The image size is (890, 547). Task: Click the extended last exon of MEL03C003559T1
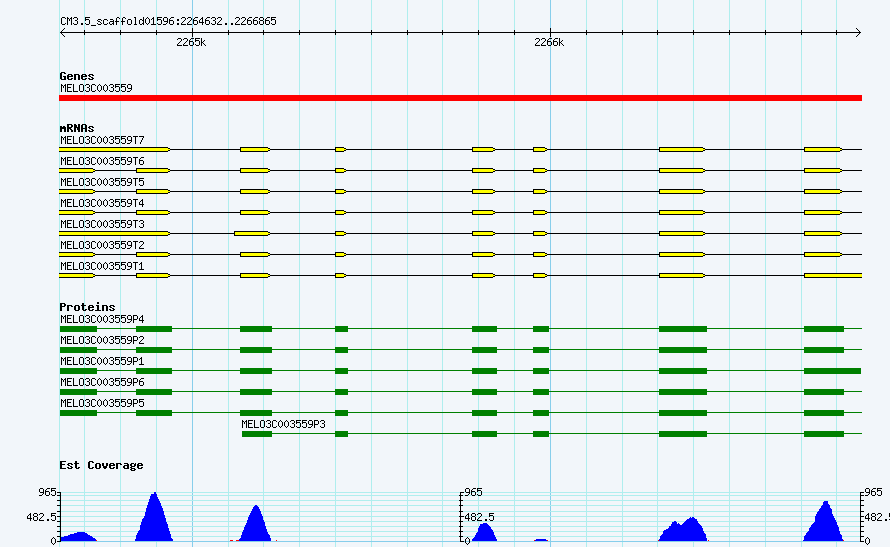833,275
